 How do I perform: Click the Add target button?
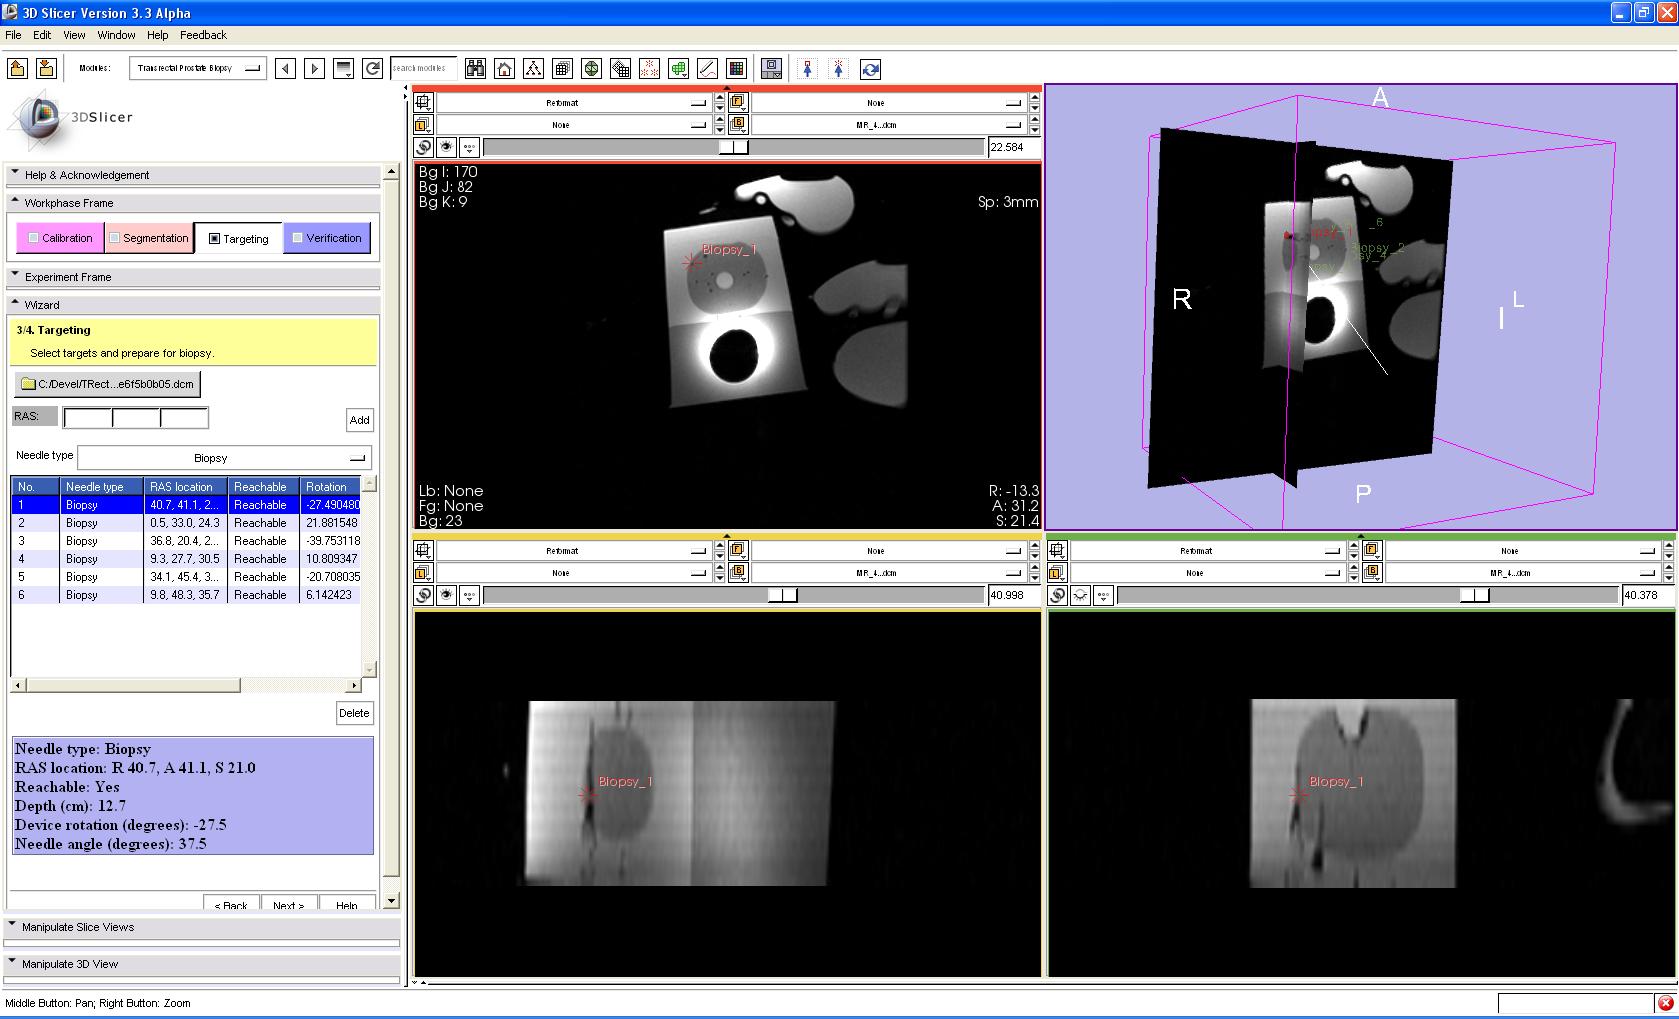359,420
